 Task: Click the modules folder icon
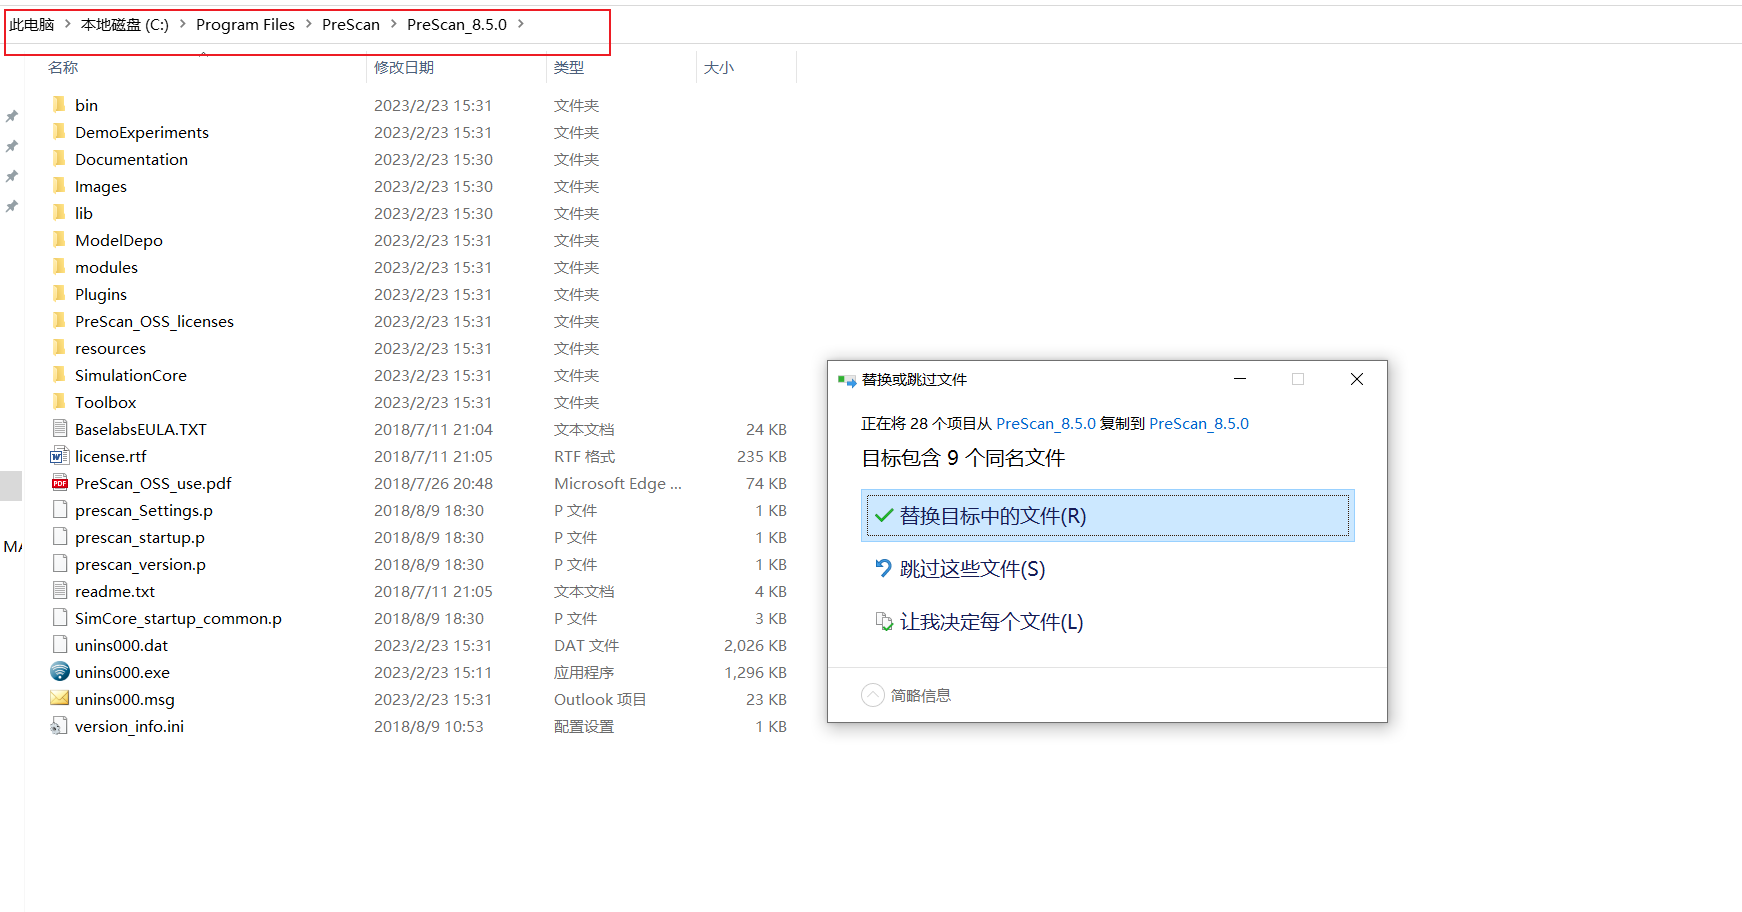(59, 266)
